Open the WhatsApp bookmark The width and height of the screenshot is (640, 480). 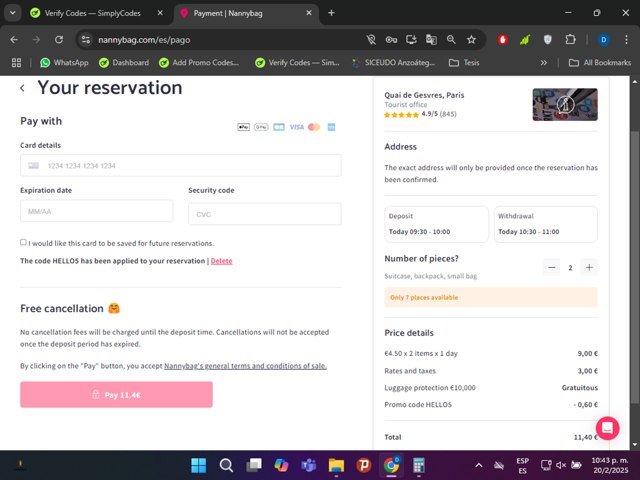click(x=64, y=62)
